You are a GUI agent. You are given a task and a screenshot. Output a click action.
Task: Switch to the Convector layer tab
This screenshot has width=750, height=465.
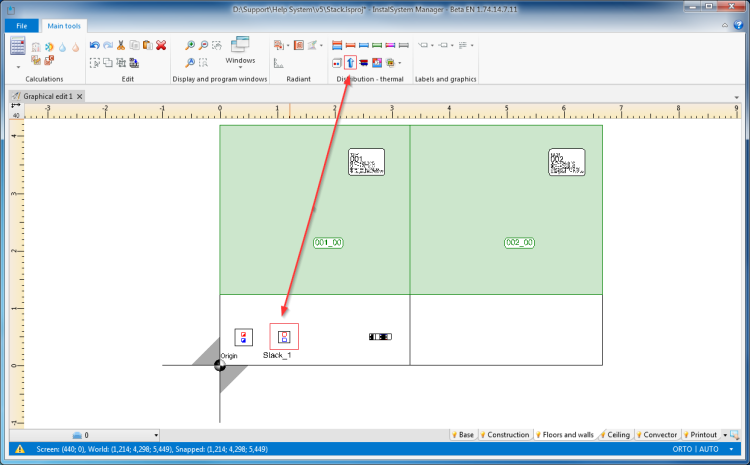coord(657,434)
